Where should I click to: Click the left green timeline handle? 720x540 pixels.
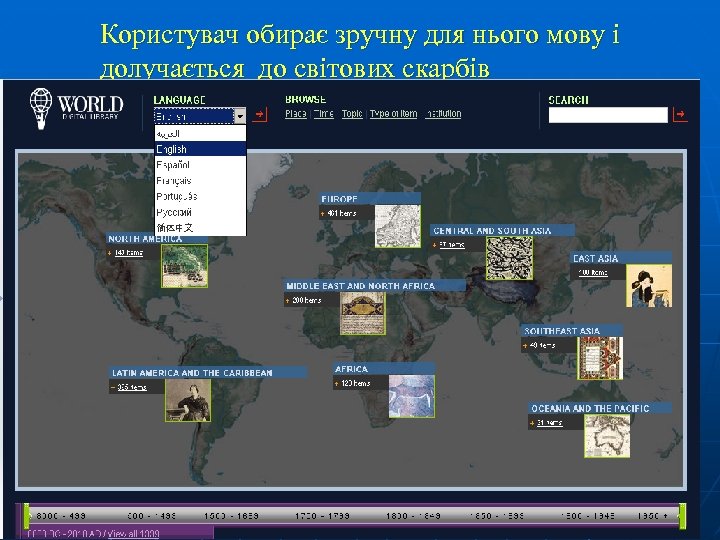click(27, 516)
